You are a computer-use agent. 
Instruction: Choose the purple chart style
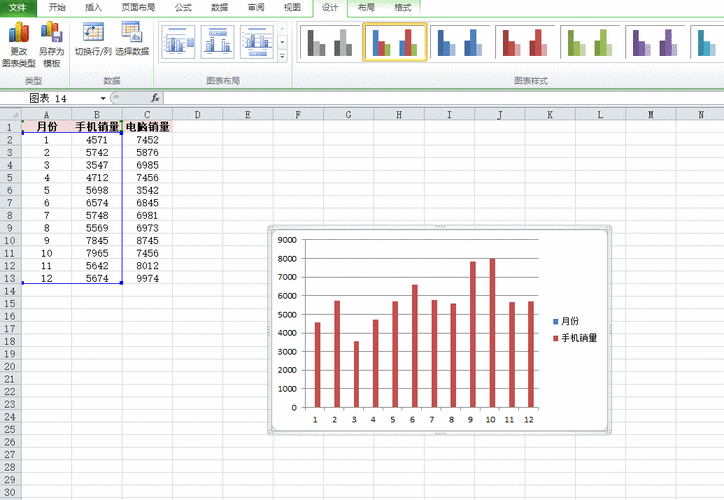pyautogui.click(x=655, y=43)
